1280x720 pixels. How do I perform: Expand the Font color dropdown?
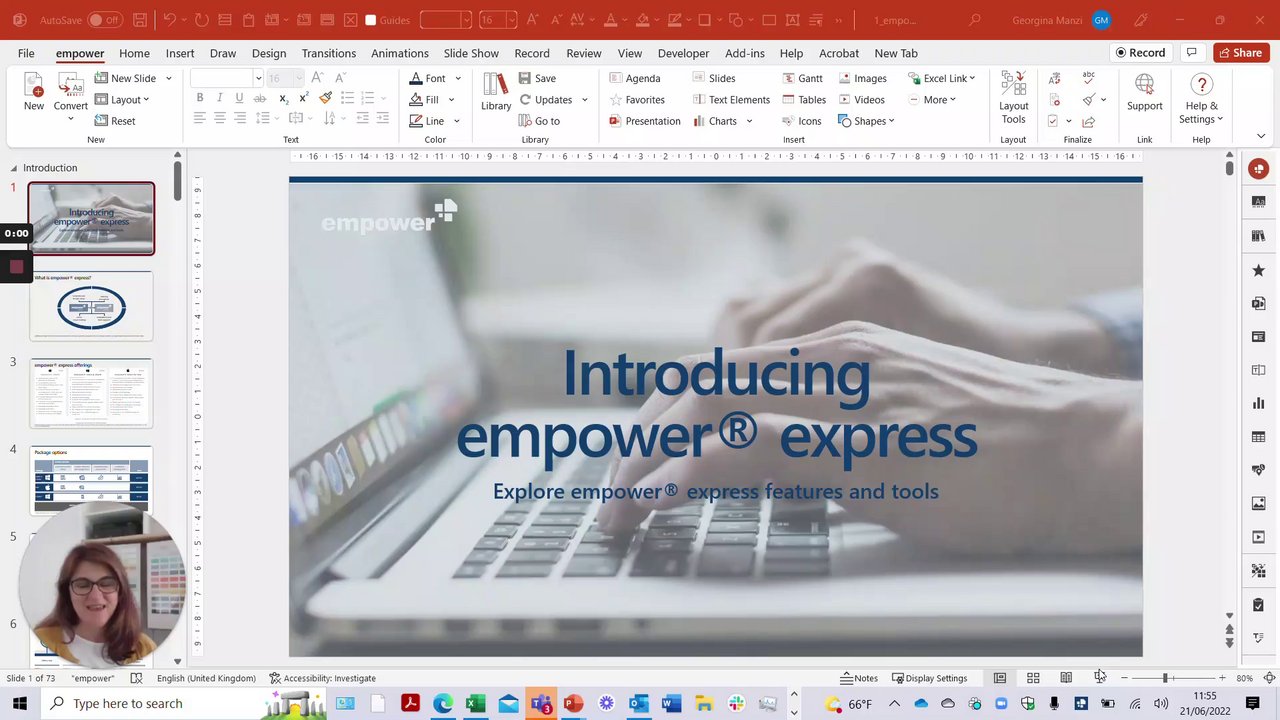click(459, 78)
